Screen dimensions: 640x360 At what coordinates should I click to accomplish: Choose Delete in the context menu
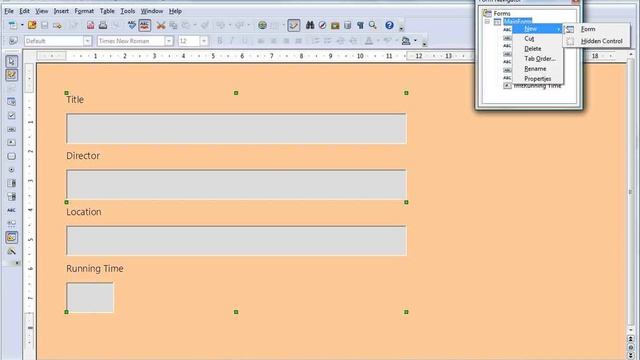[538, 49]
